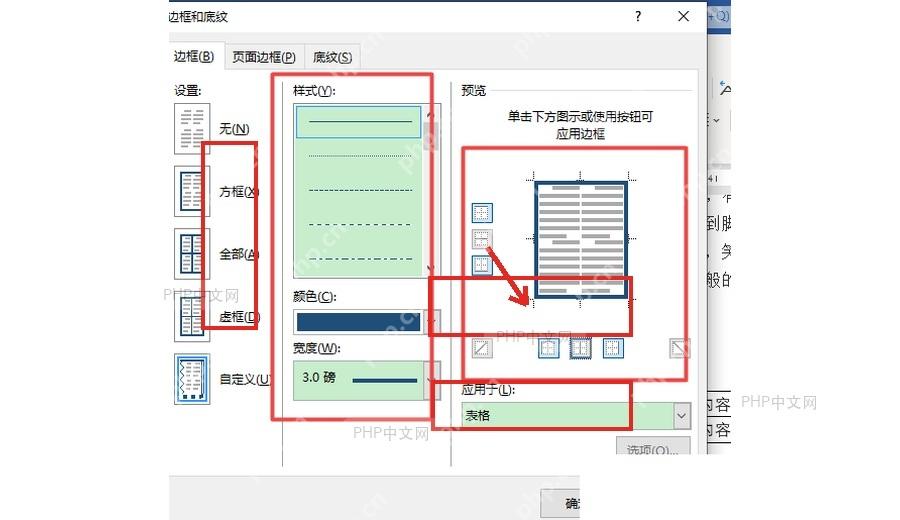Click the 预览 group label
The height and width of the screenshot is (520, 900).
coord(474,90)
